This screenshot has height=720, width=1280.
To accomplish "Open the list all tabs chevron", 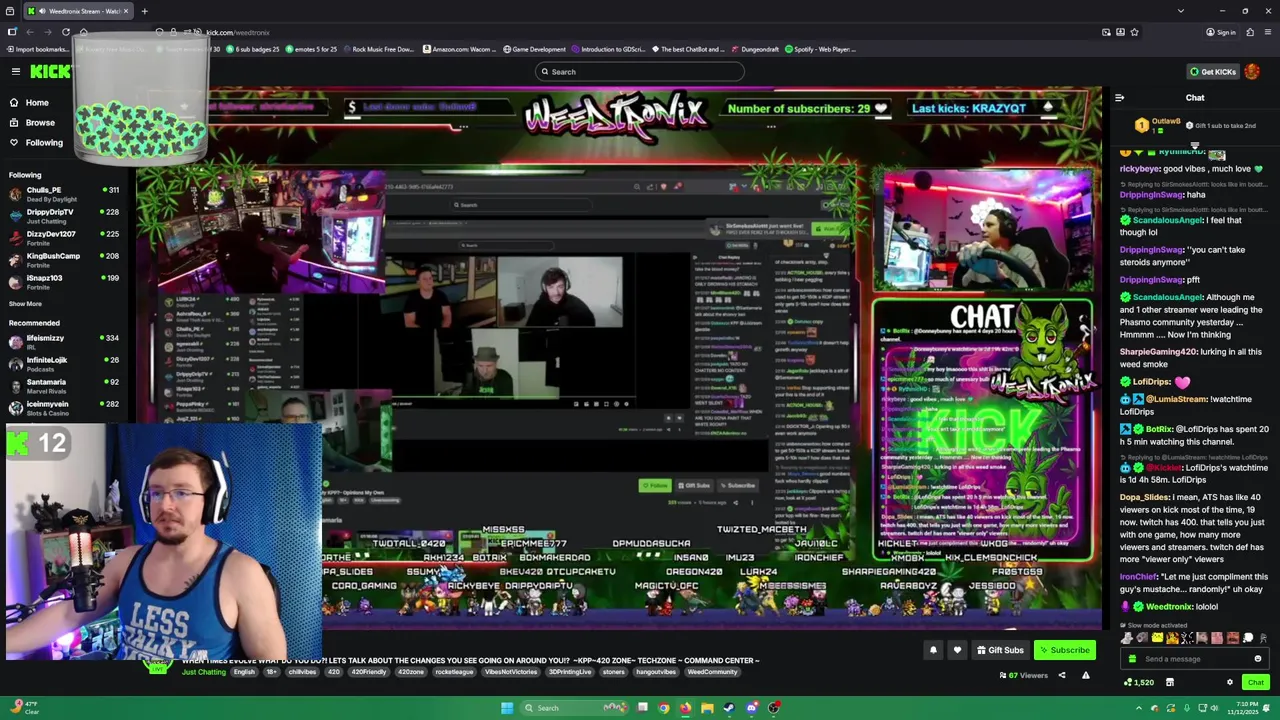I will [1181, 11].
